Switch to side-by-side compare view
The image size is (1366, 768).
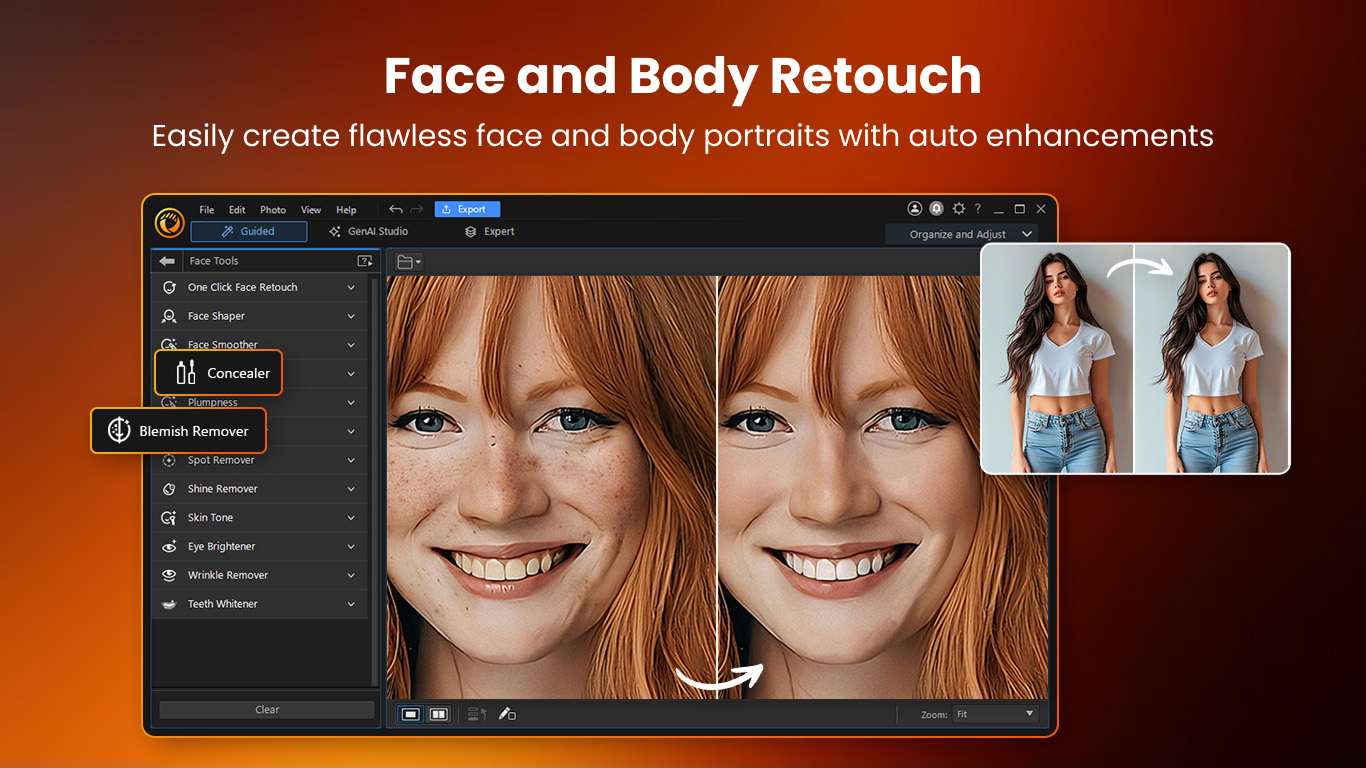tap(438, 714)
